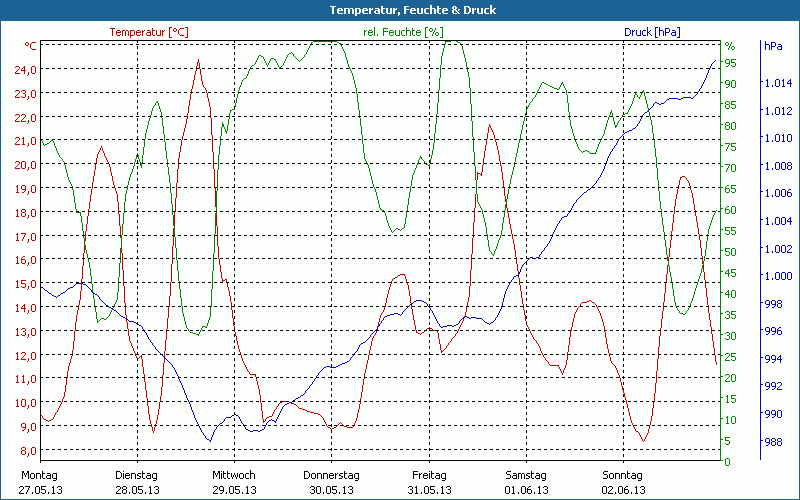Select the green 'rel. Feuchte [%]' legend label
The width and height of the screenshot is (800, 500).
coord(402,32)
